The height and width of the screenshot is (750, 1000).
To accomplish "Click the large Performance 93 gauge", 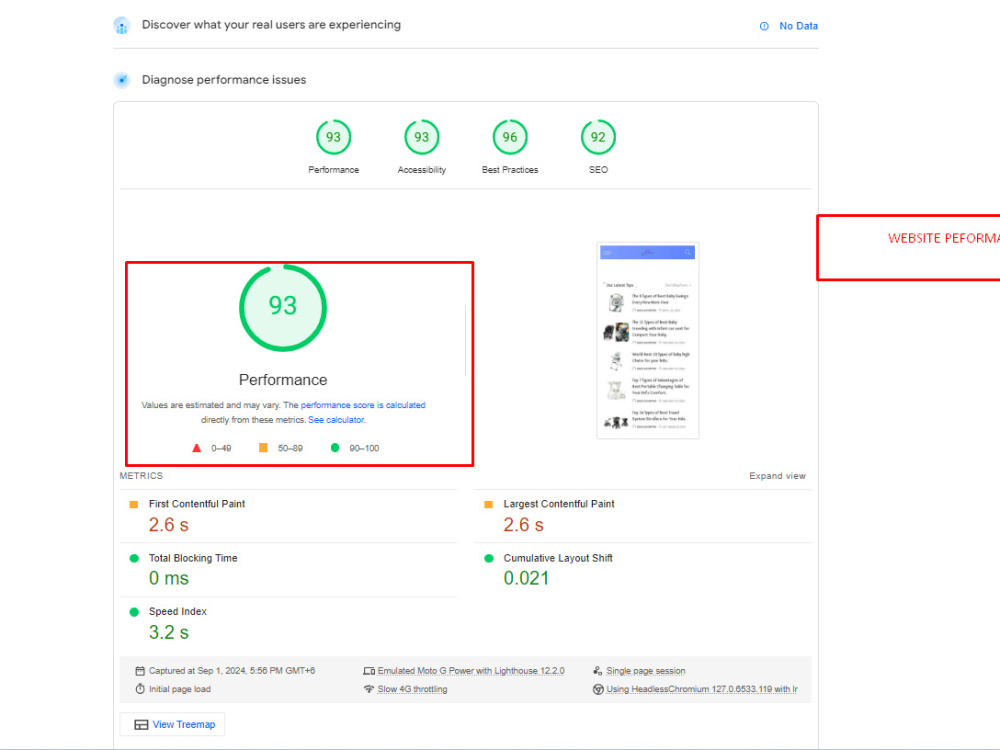I will (x=283, y=307).
